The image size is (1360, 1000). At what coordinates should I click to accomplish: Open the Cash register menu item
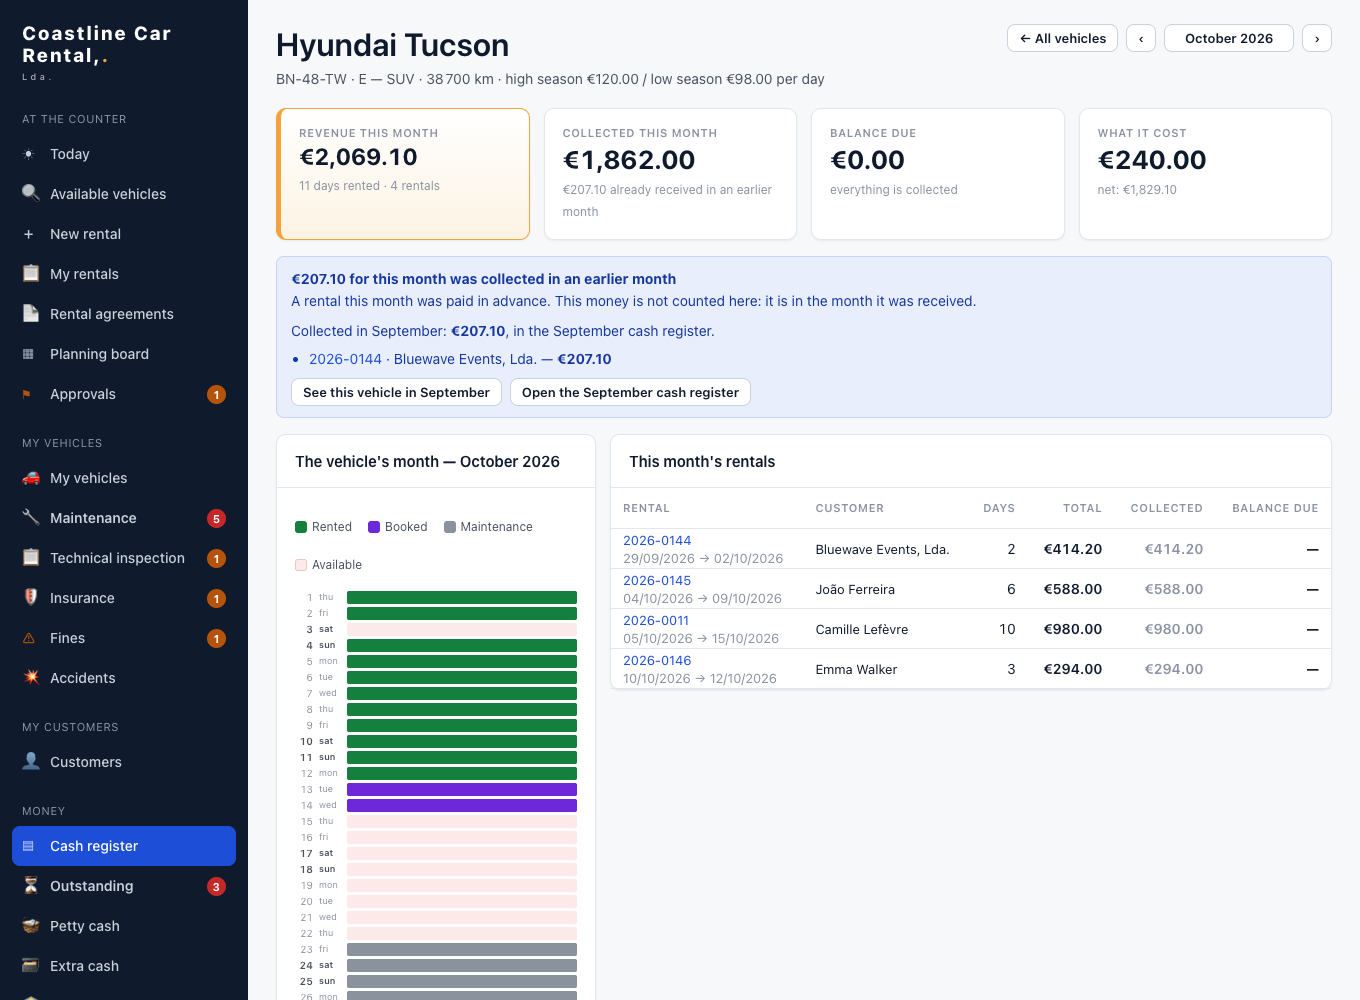(124, 846)
